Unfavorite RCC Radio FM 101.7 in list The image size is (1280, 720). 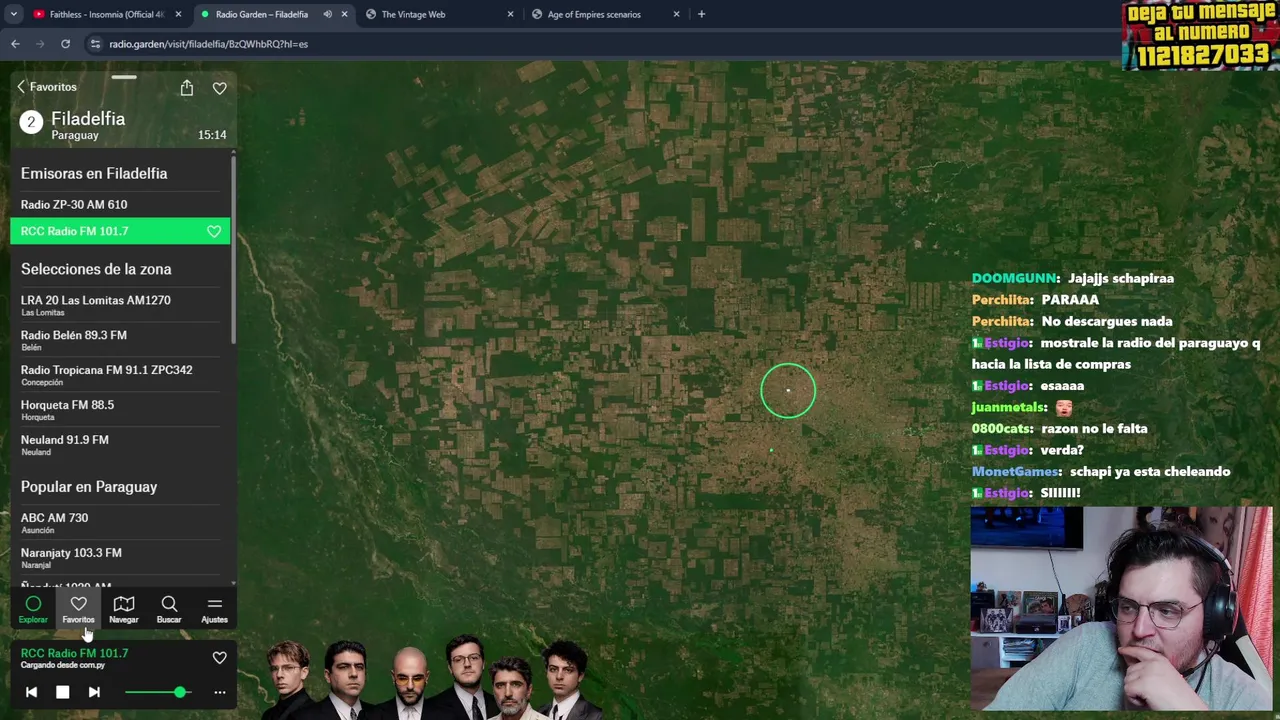(x=213, y=231)
